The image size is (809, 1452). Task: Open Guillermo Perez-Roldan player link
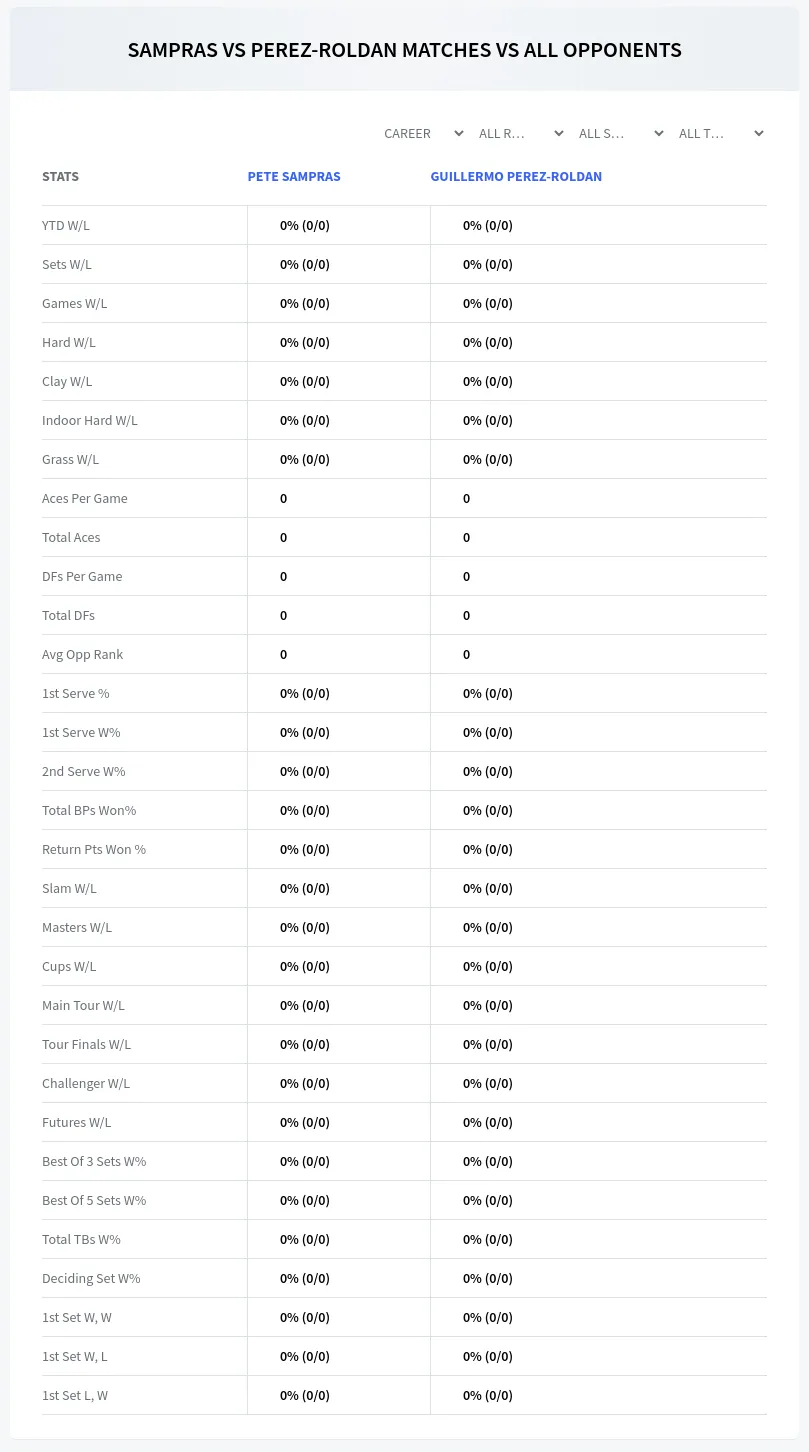point(516,176)
